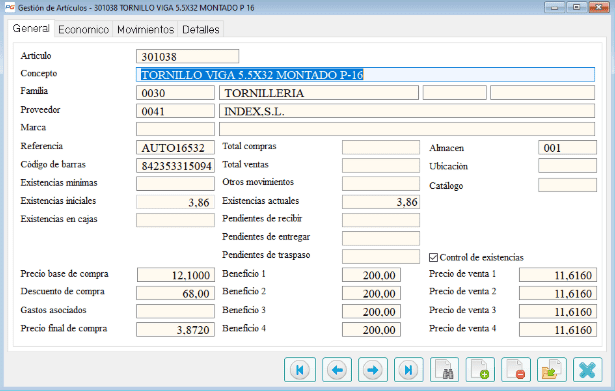Click the Familia name field TORNILLERIA

[319, 93]
